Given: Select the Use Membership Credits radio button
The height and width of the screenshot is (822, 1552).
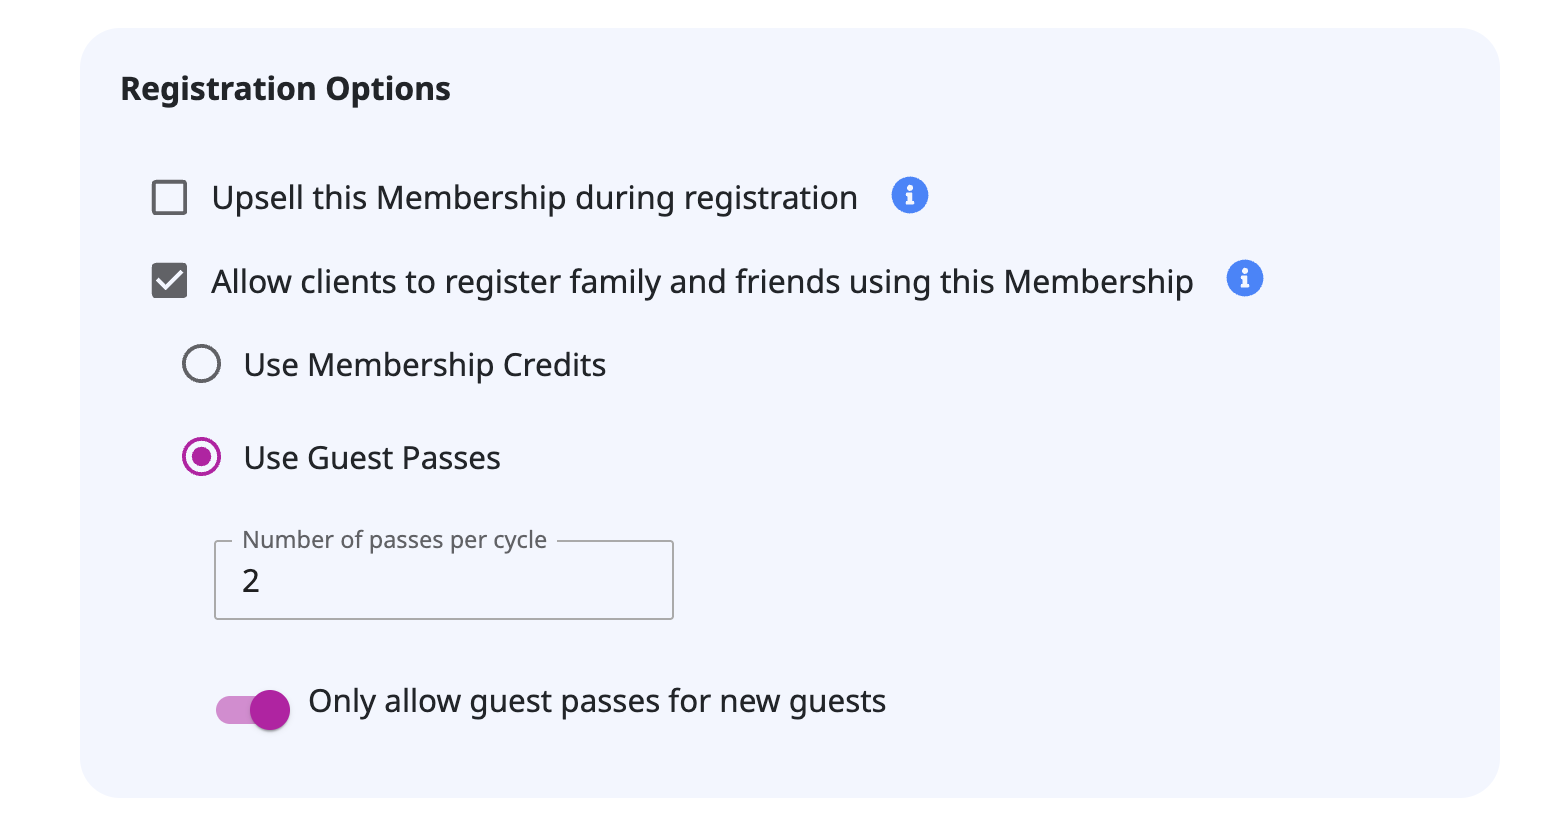Looking at the screenshot, I should [201, 364].
